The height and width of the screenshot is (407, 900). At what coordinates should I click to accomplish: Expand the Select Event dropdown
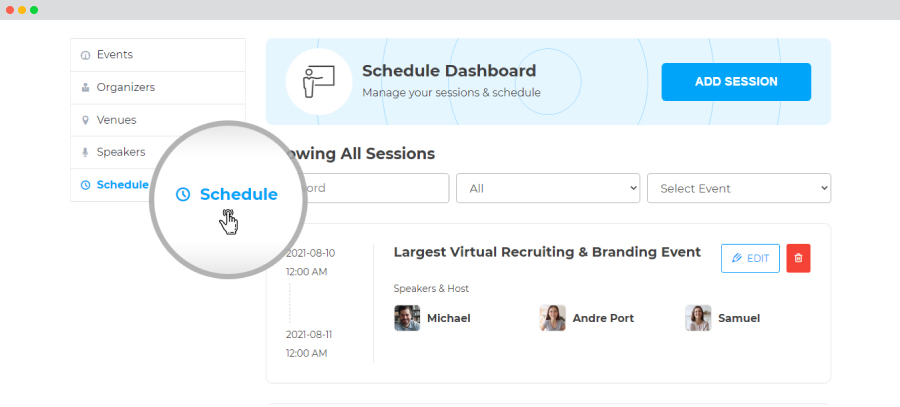tap(739, 188)
